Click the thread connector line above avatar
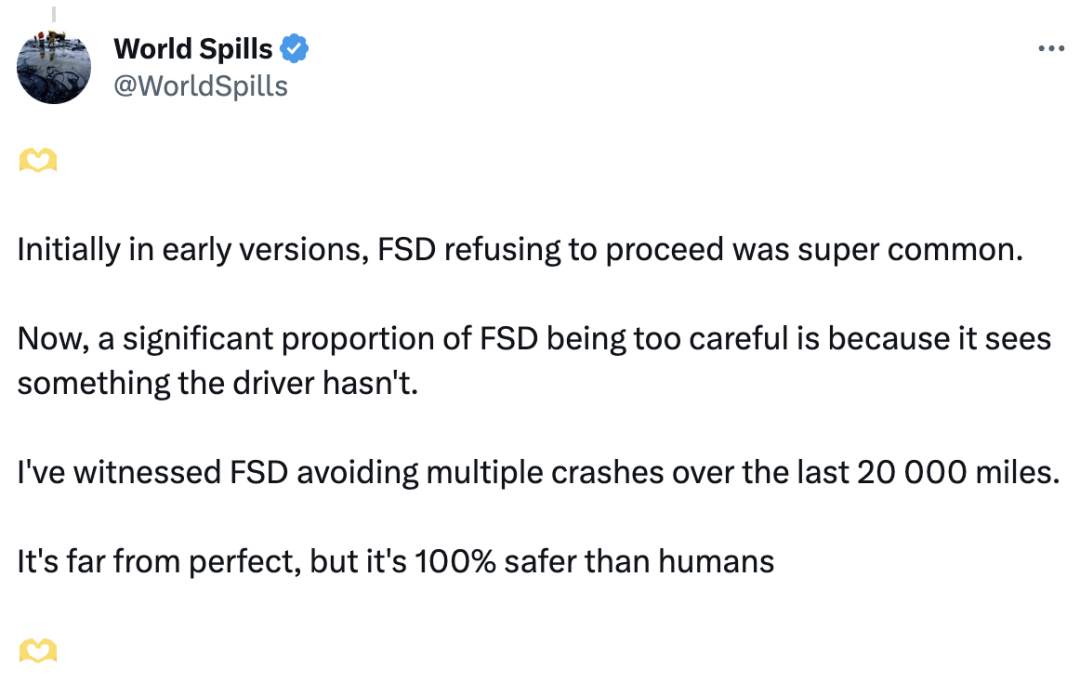Image resolution: width=1080 pixels, height=682 pixels. click(54, 14)
